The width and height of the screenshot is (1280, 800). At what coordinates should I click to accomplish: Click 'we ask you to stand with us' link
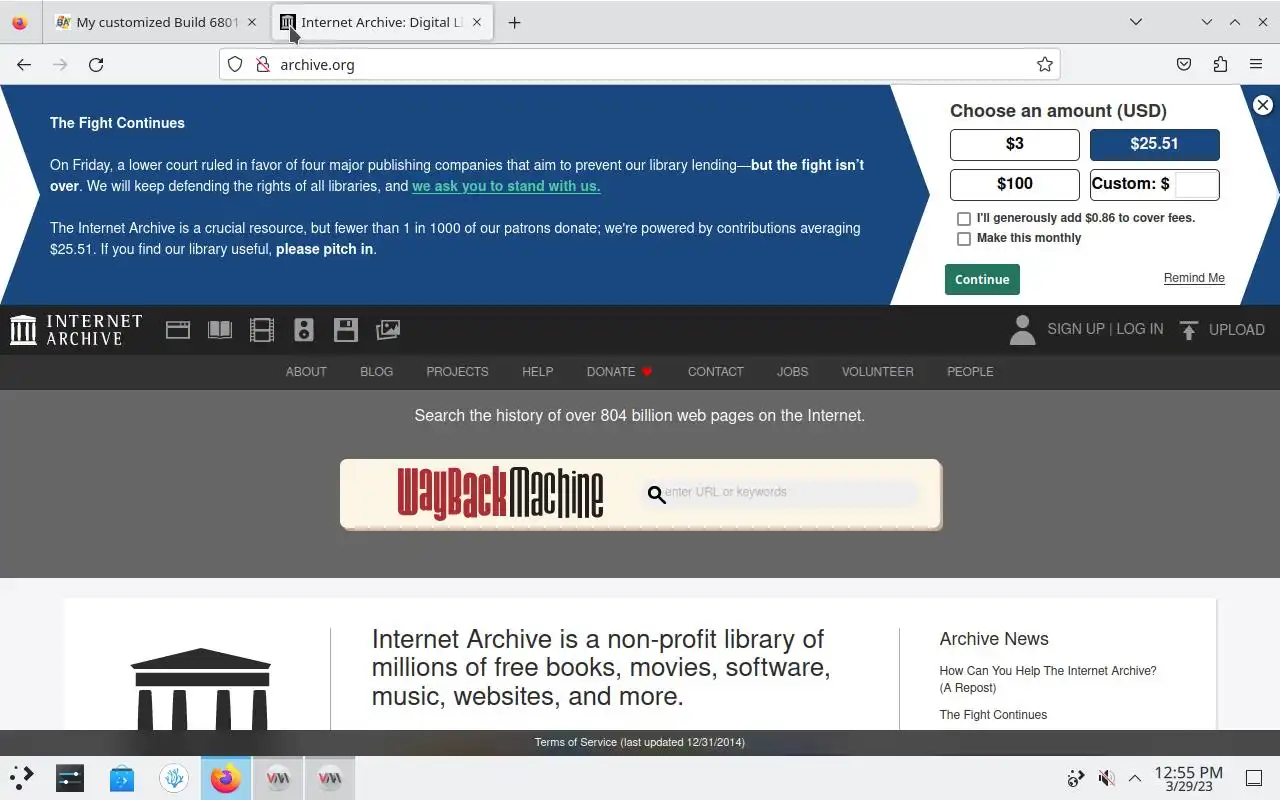coord(506,186)
